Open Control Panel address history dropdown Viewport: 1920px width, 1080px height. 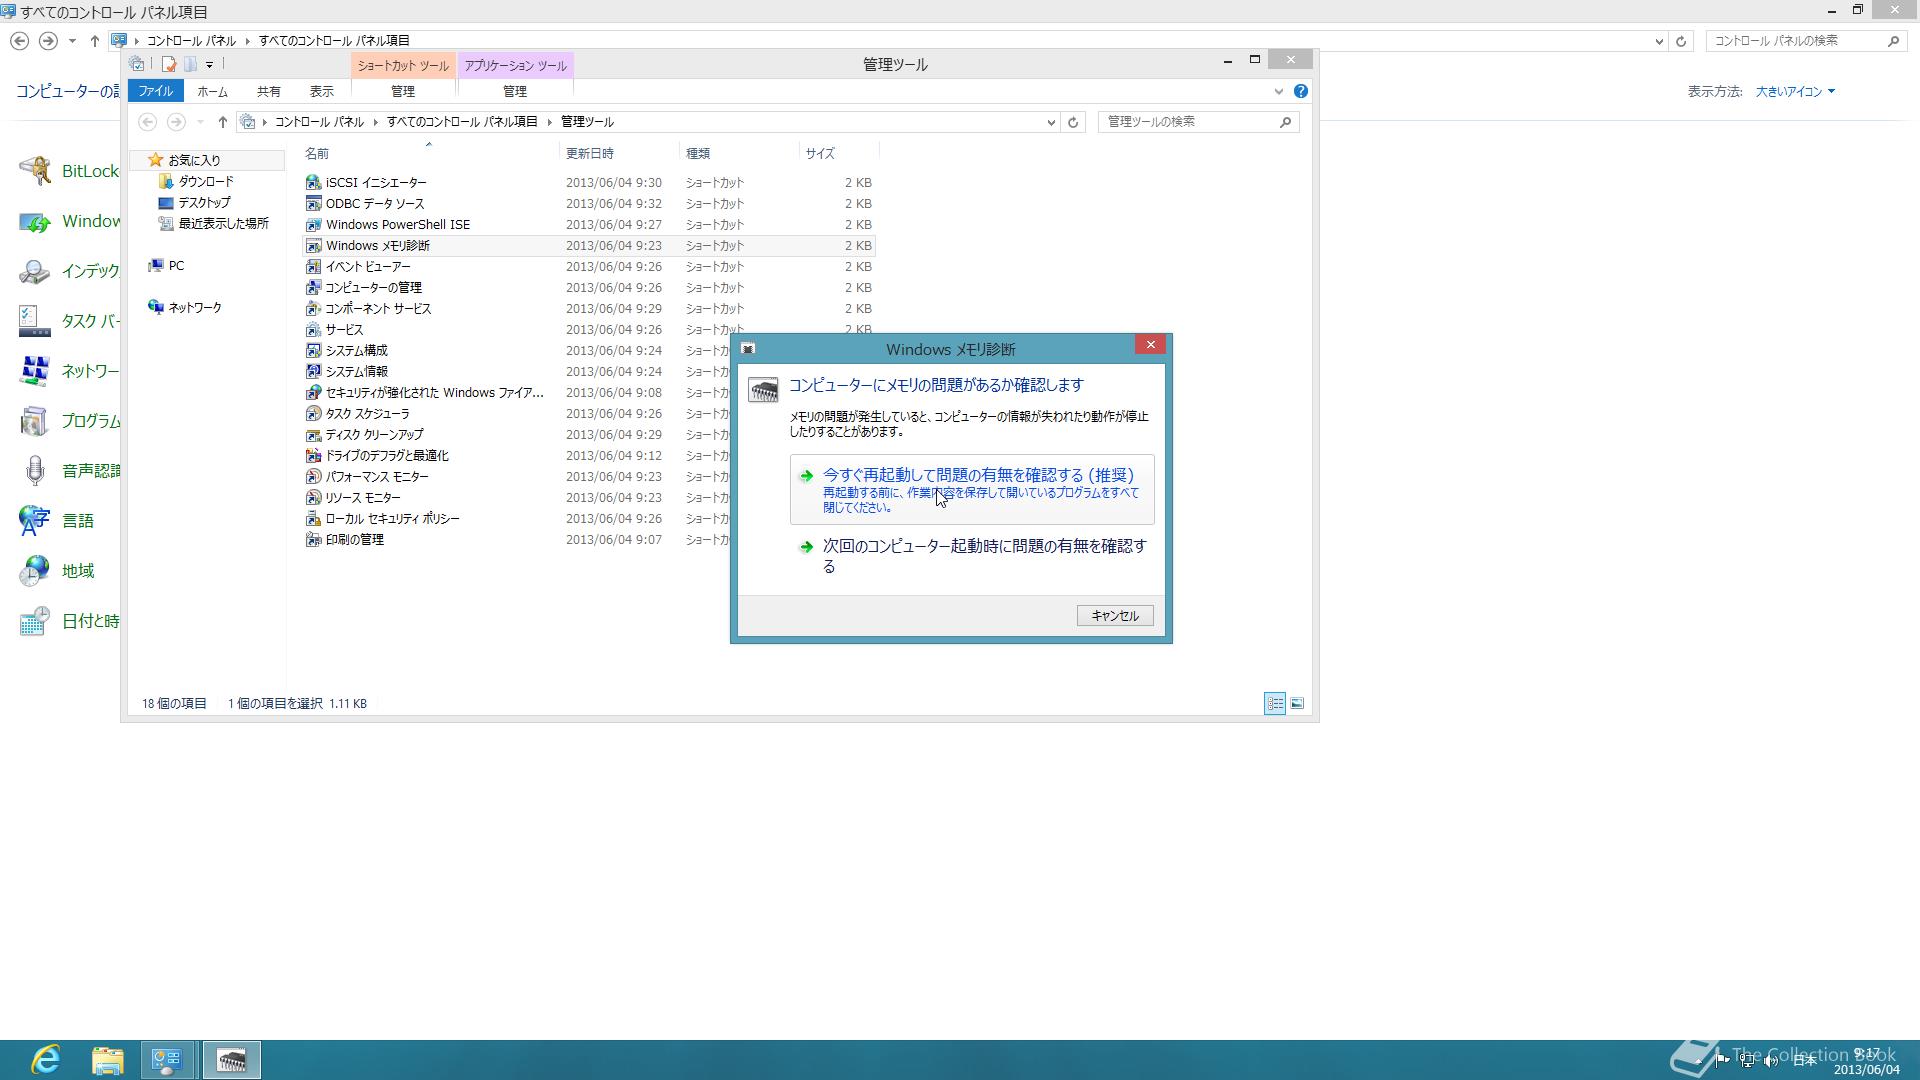(1659, 41)
